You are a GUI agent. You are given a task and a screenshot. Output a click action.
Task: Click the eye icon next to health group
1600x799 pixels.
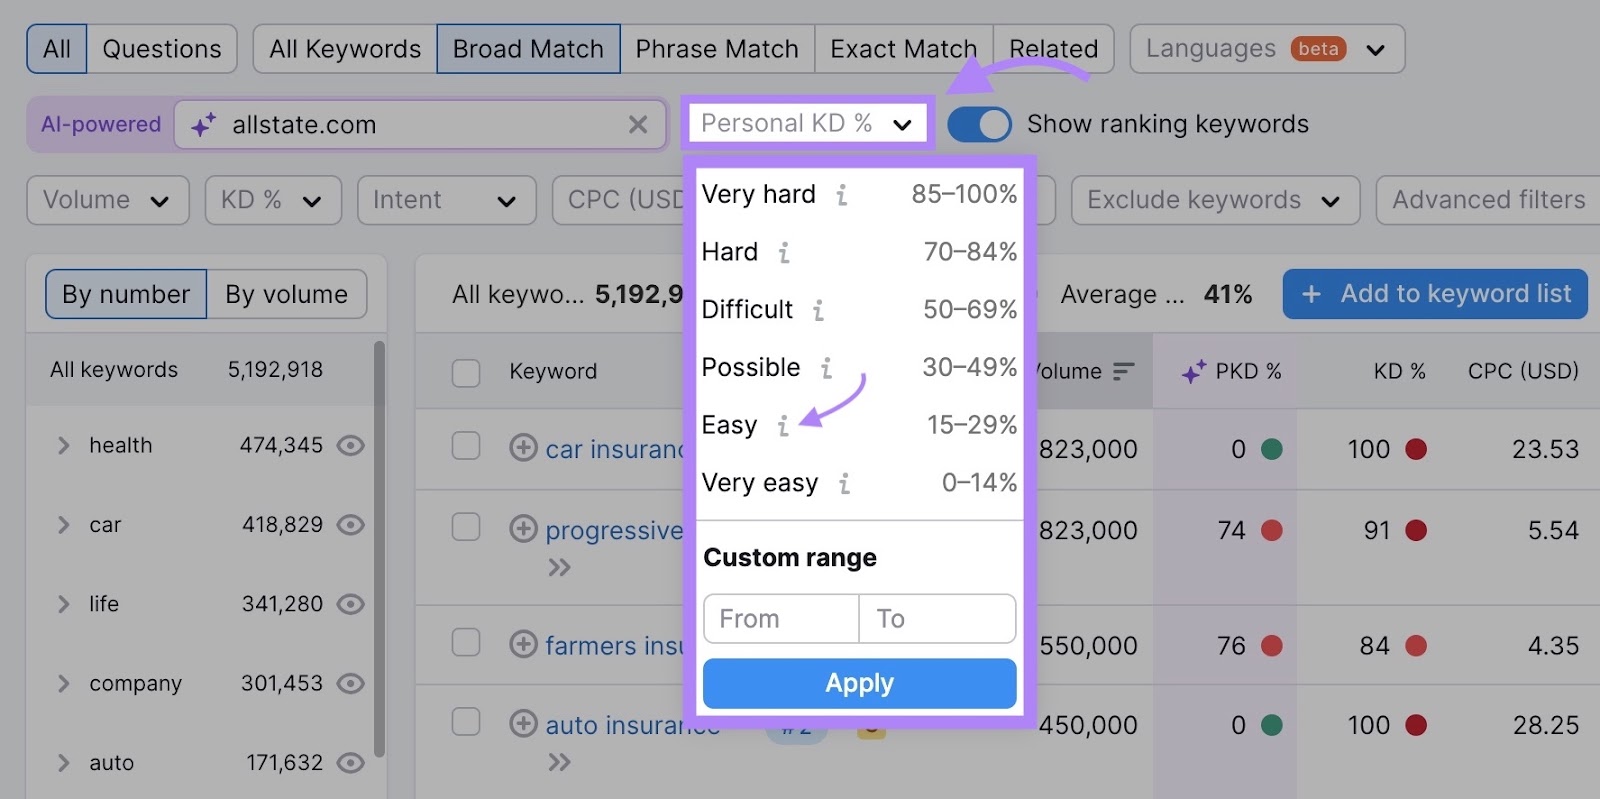(350, 446)
